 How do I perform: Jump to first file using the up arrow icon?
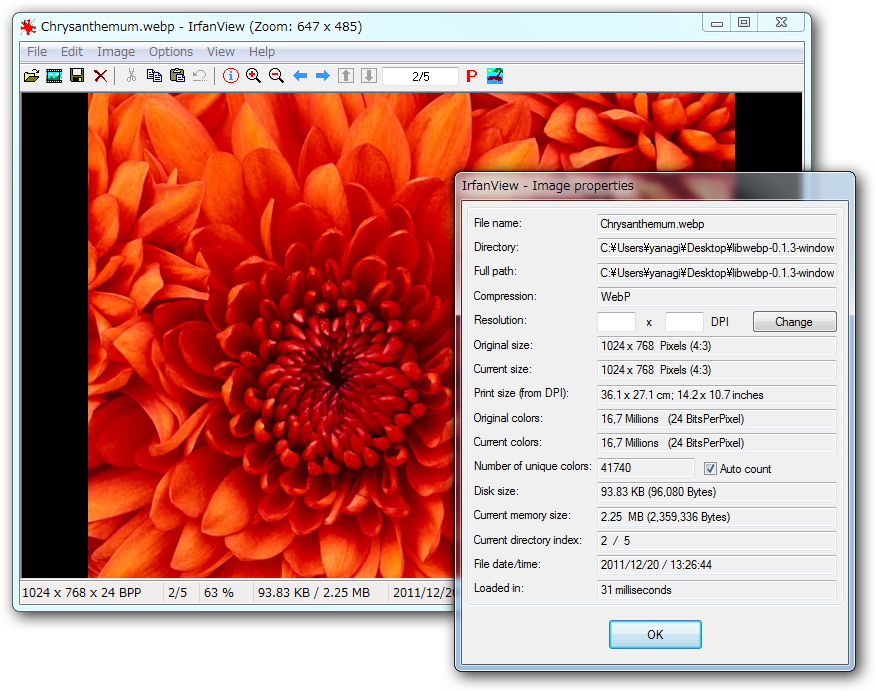point(344,75)
